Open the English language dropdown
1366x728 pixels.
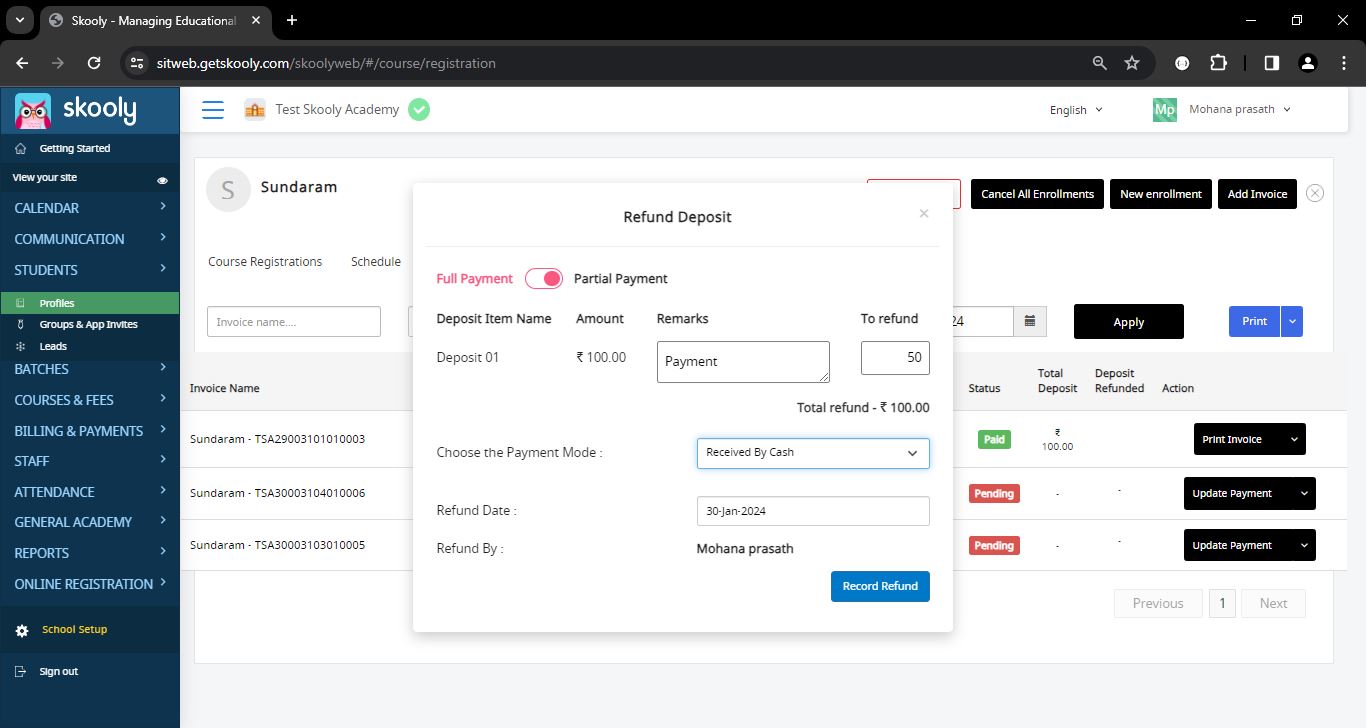(1076, 110)
